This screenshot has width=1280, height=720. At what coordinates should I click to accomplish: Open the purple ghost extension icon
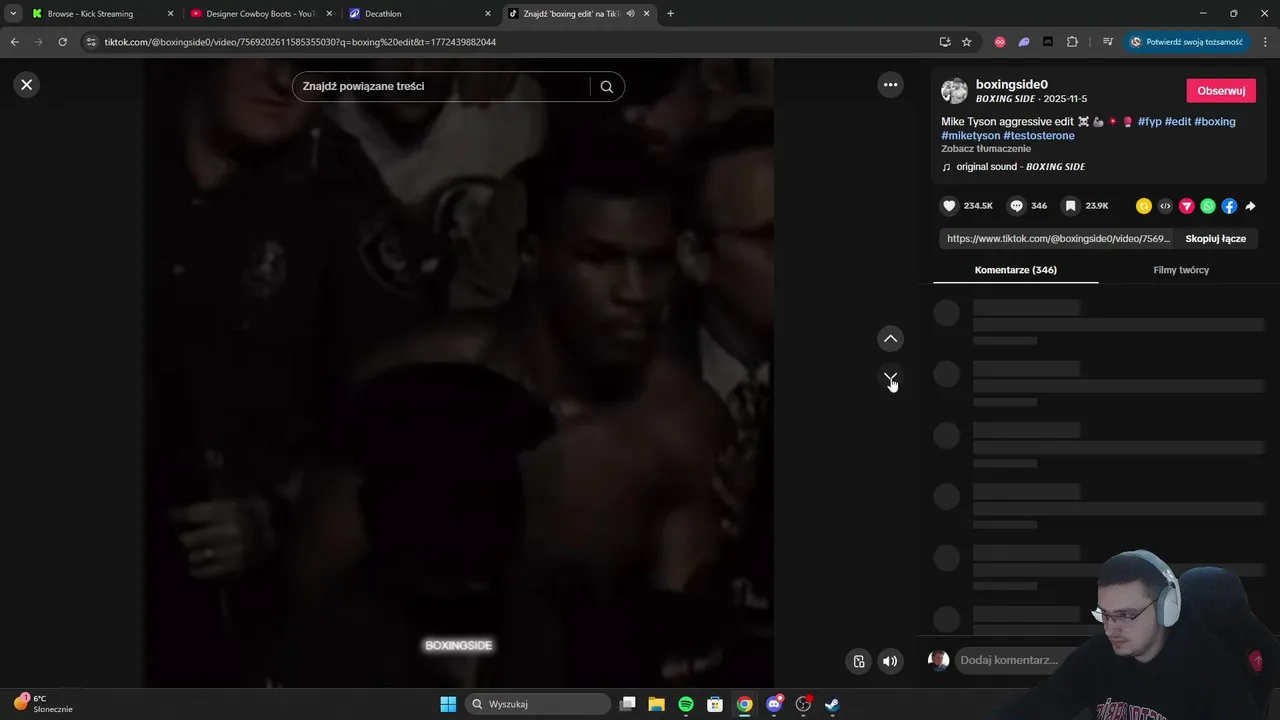pyautogui.click(x=1024, y=42)
